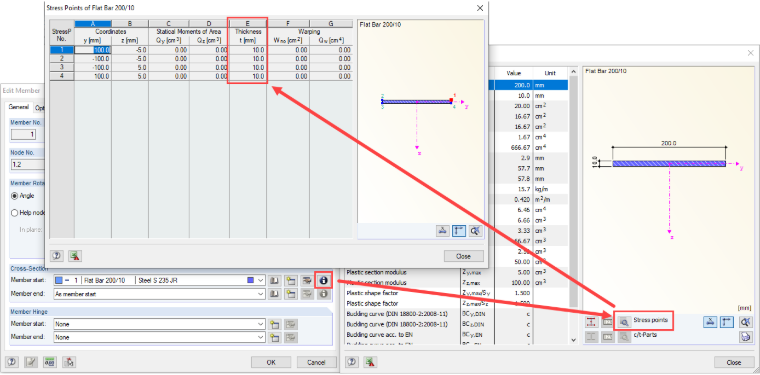This screenshot has width=760, height=375.
Task: Show stress point numbers icon beside Stress points
Action: click(x=607, y=321)
